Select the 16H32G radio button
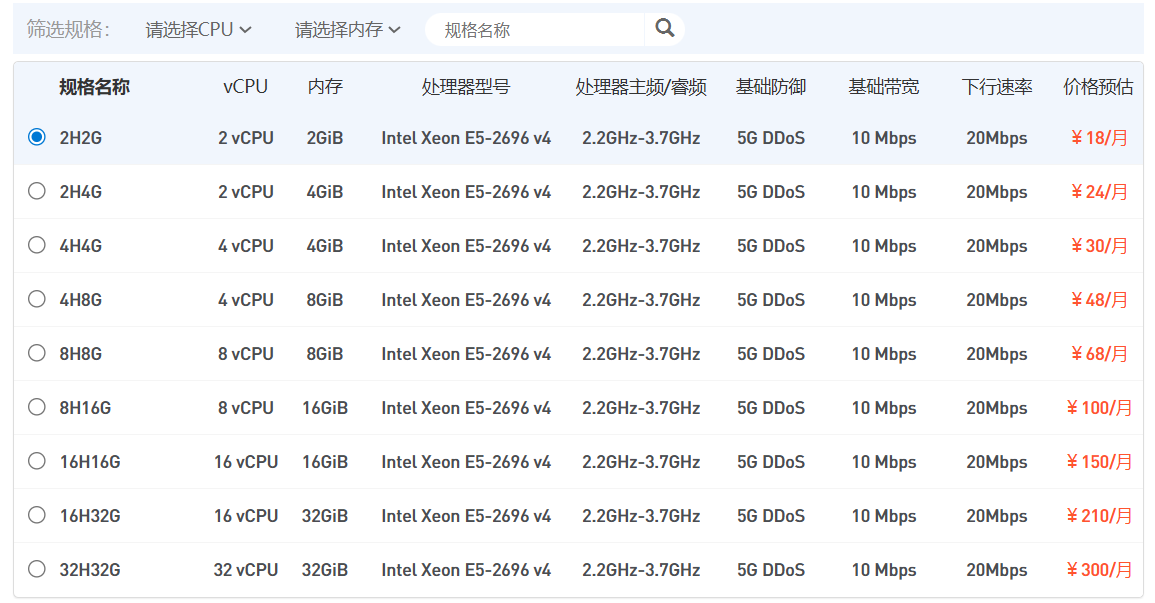The width and height of the screenshot is (1155, 603). coord(37,515)
